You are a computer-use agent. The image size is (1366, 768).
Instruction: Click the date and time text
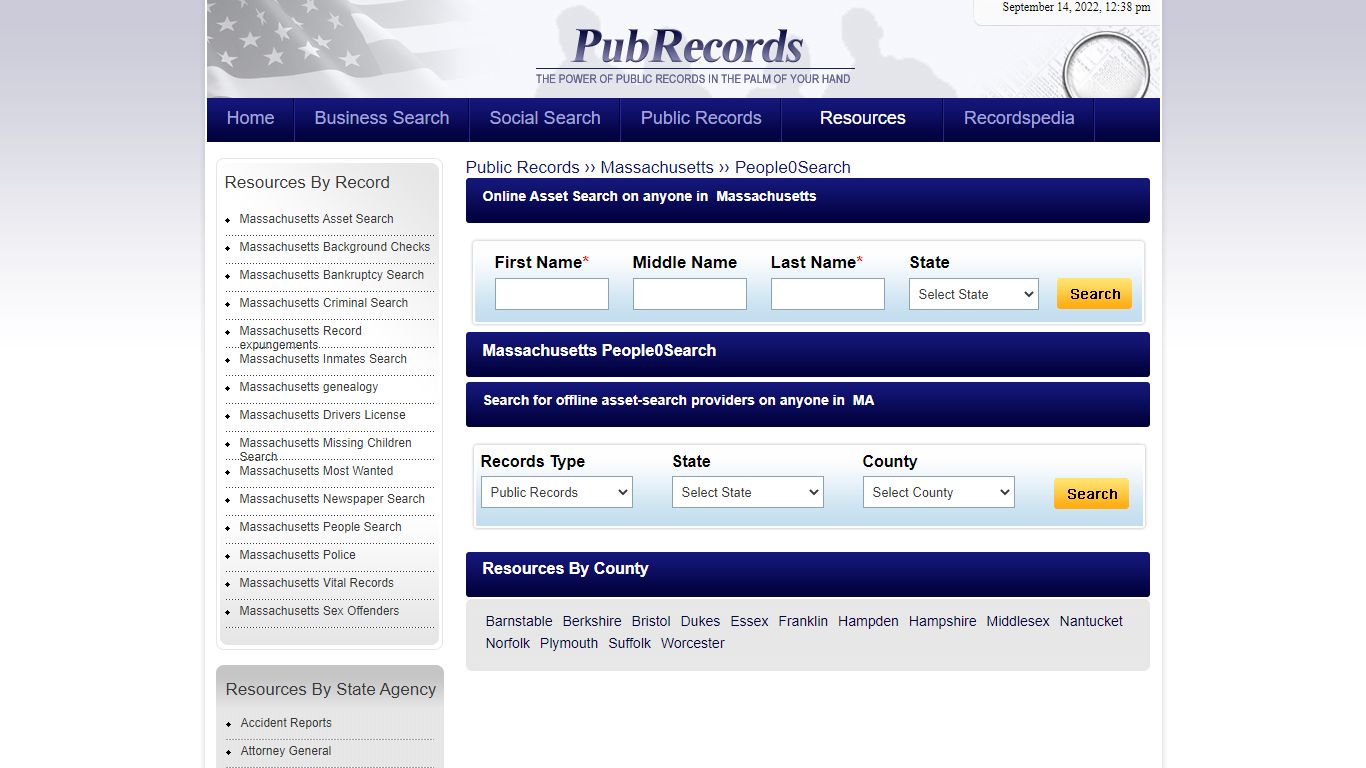tap(1076, 7)
